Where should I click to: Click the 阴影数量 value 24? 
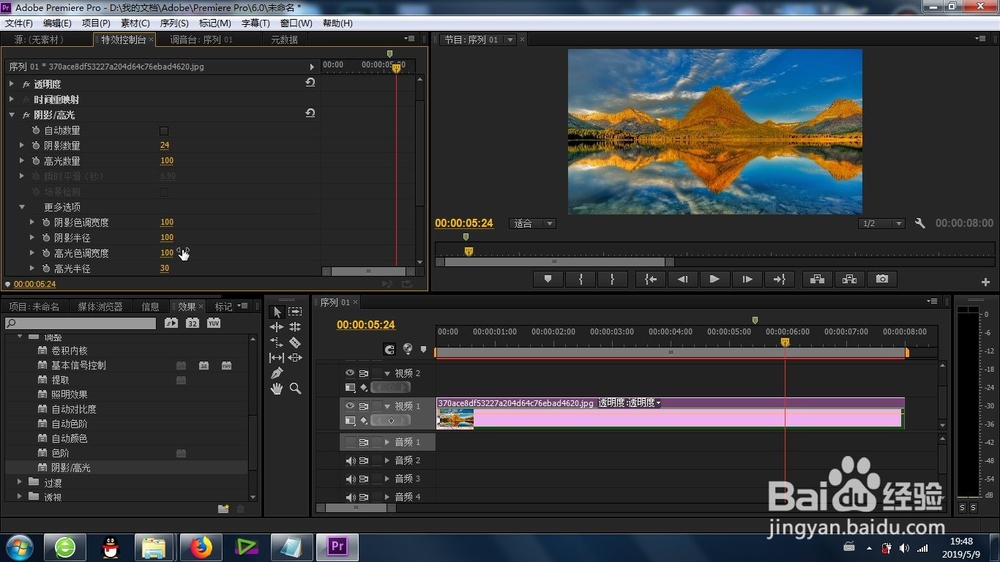click(165, 145)
